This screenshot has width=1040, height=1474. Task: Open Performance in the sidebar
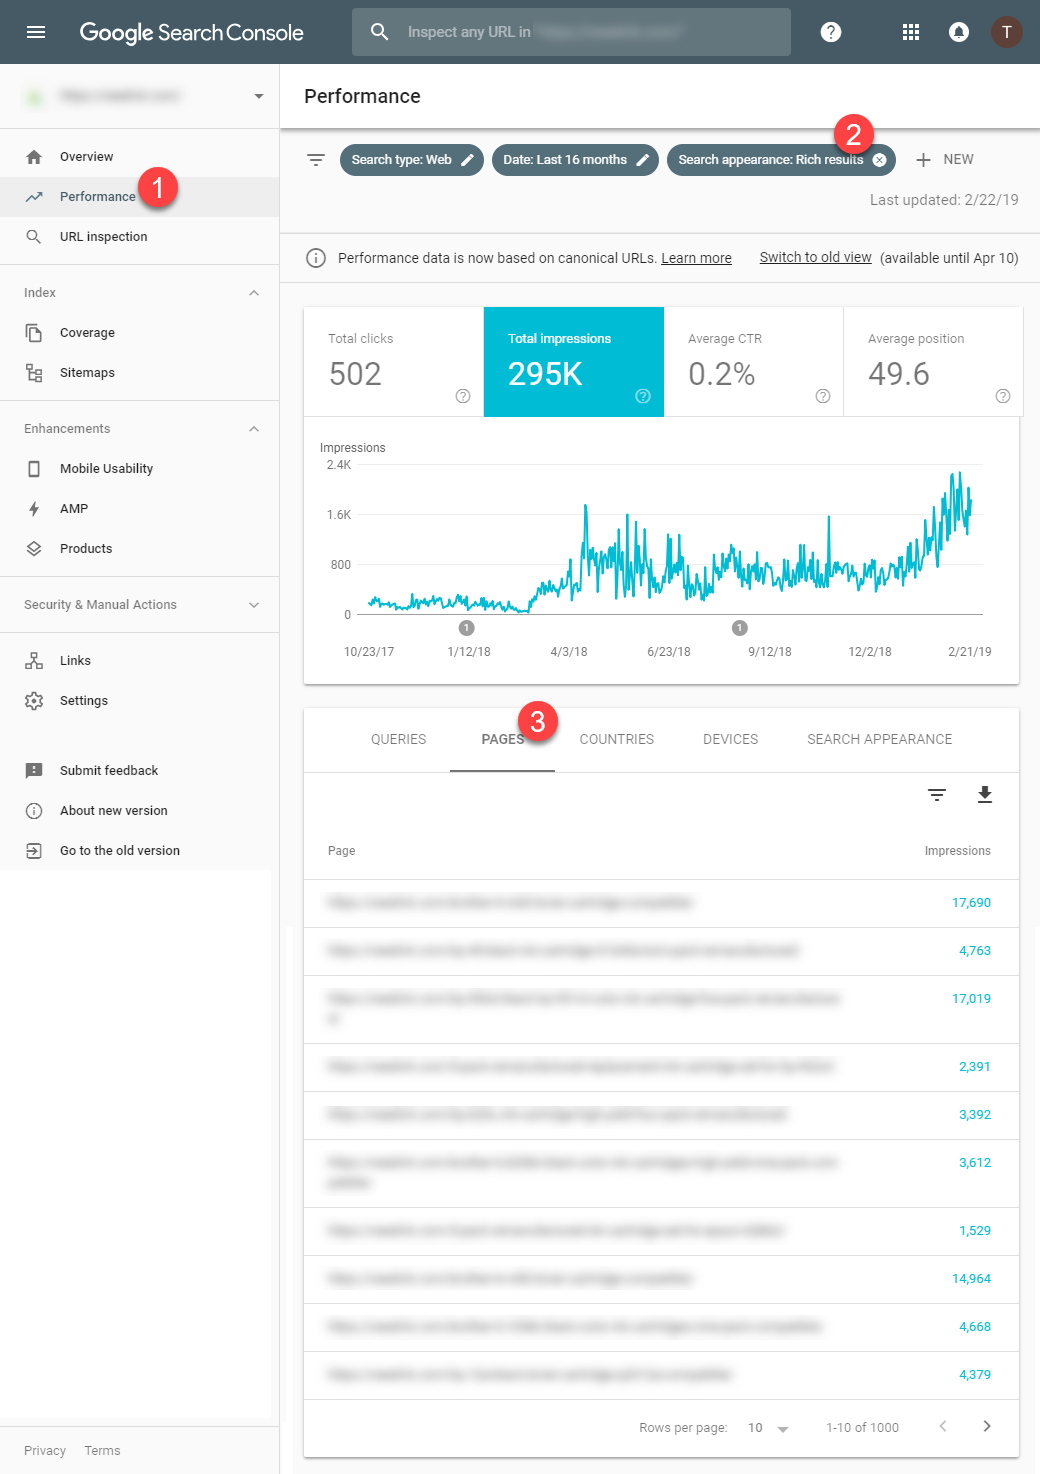pyautogui.click(x=139, y=197)
